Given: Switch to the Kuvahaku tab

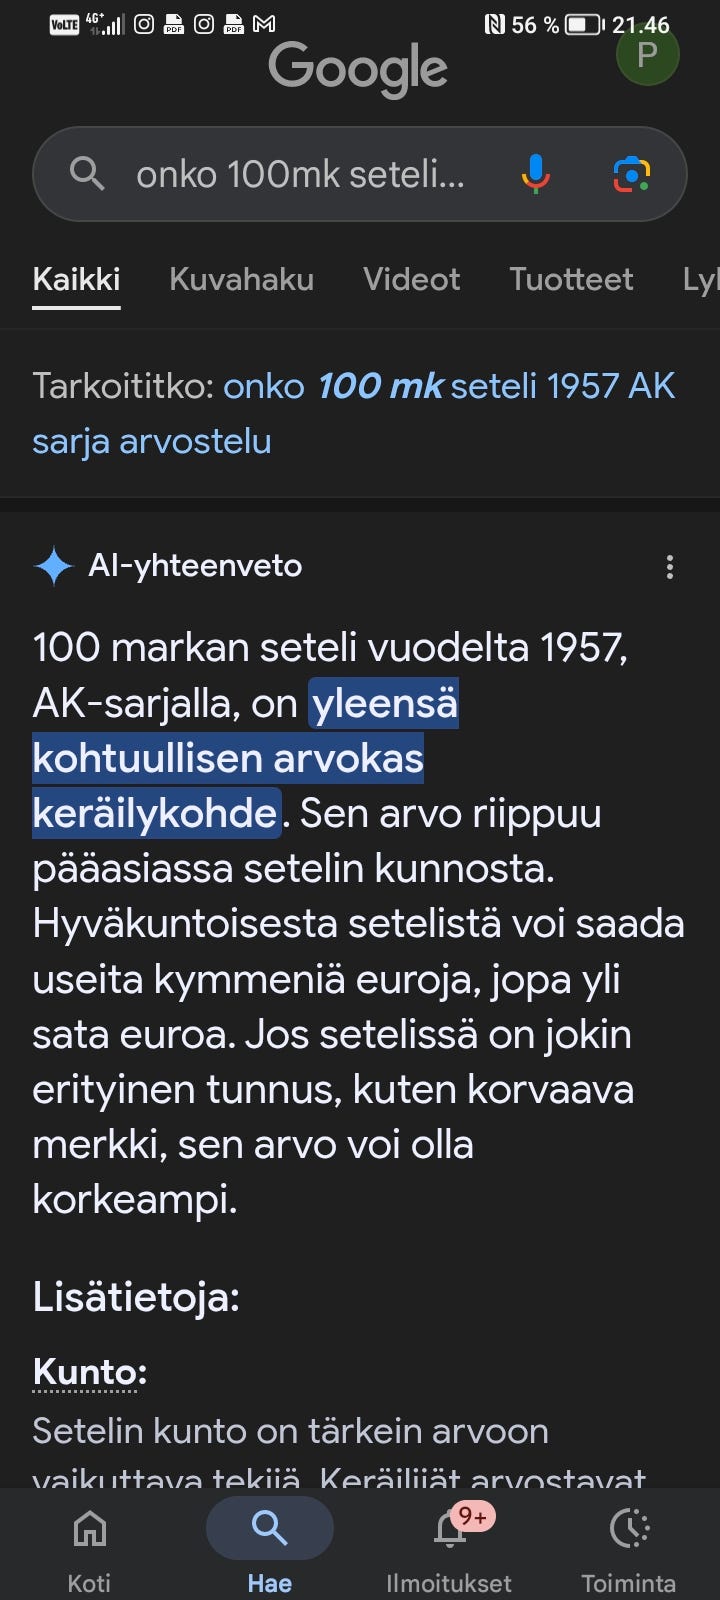Looking at the screenshot, I should 240,279.
